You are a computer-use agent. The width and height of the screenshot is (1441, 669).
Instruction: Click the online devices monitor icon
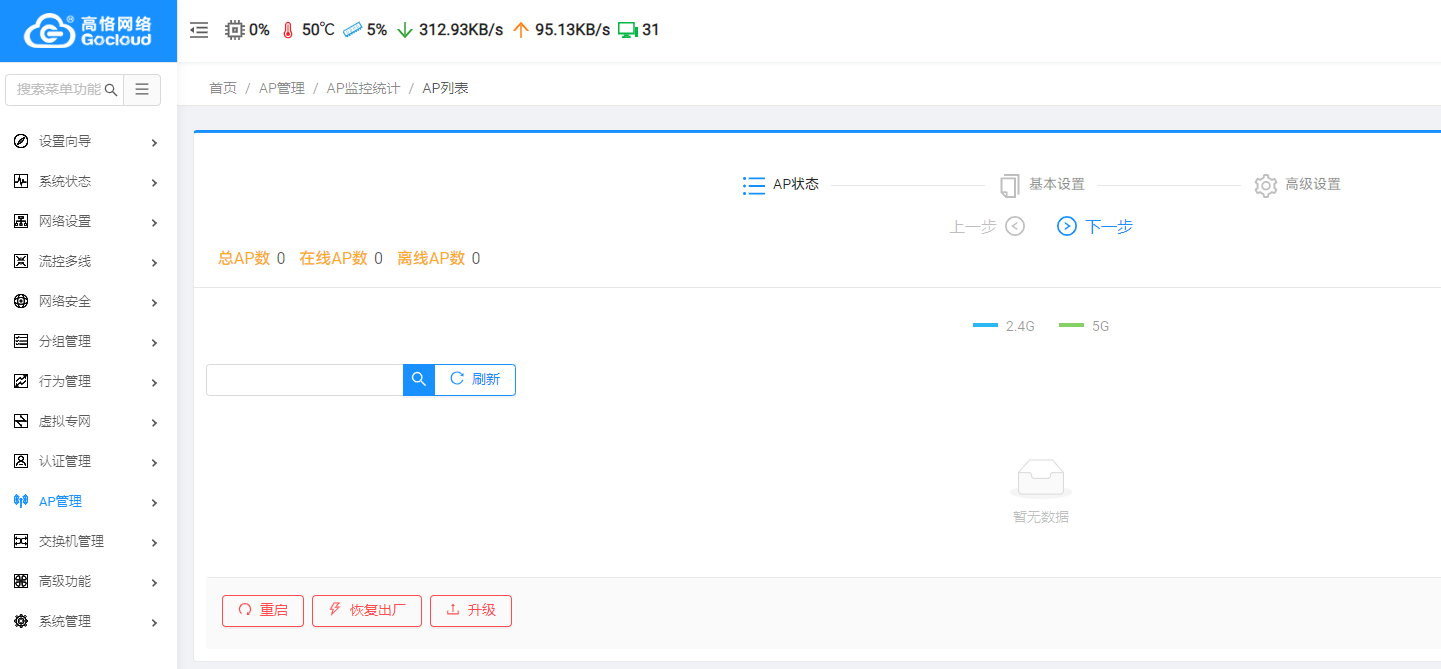point(628,30)
